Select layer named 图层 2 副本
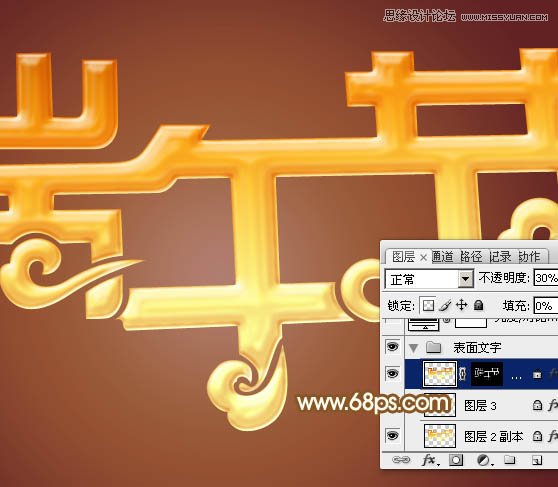The image size is (558, 487). pyautogui.click(x=494, y=436)
